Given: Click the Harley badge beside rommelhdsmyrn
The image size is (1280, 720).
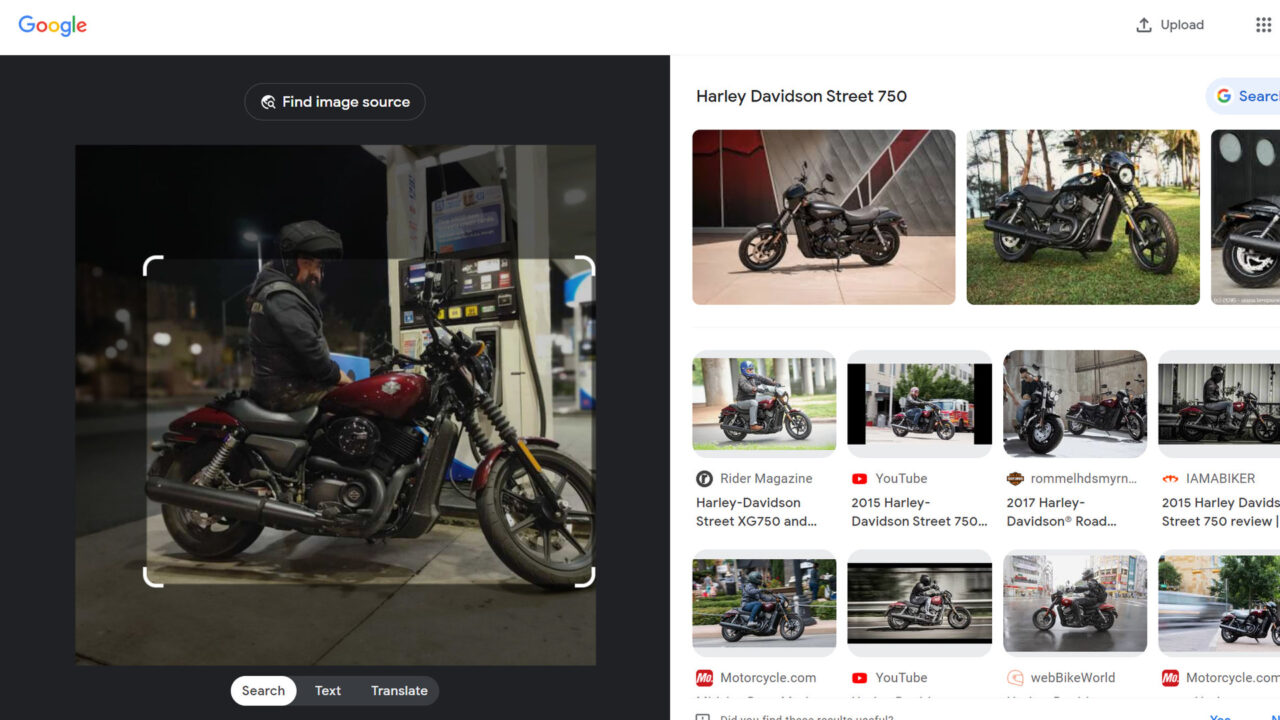Looking at the screenshot, I should tap(1016, 478).
